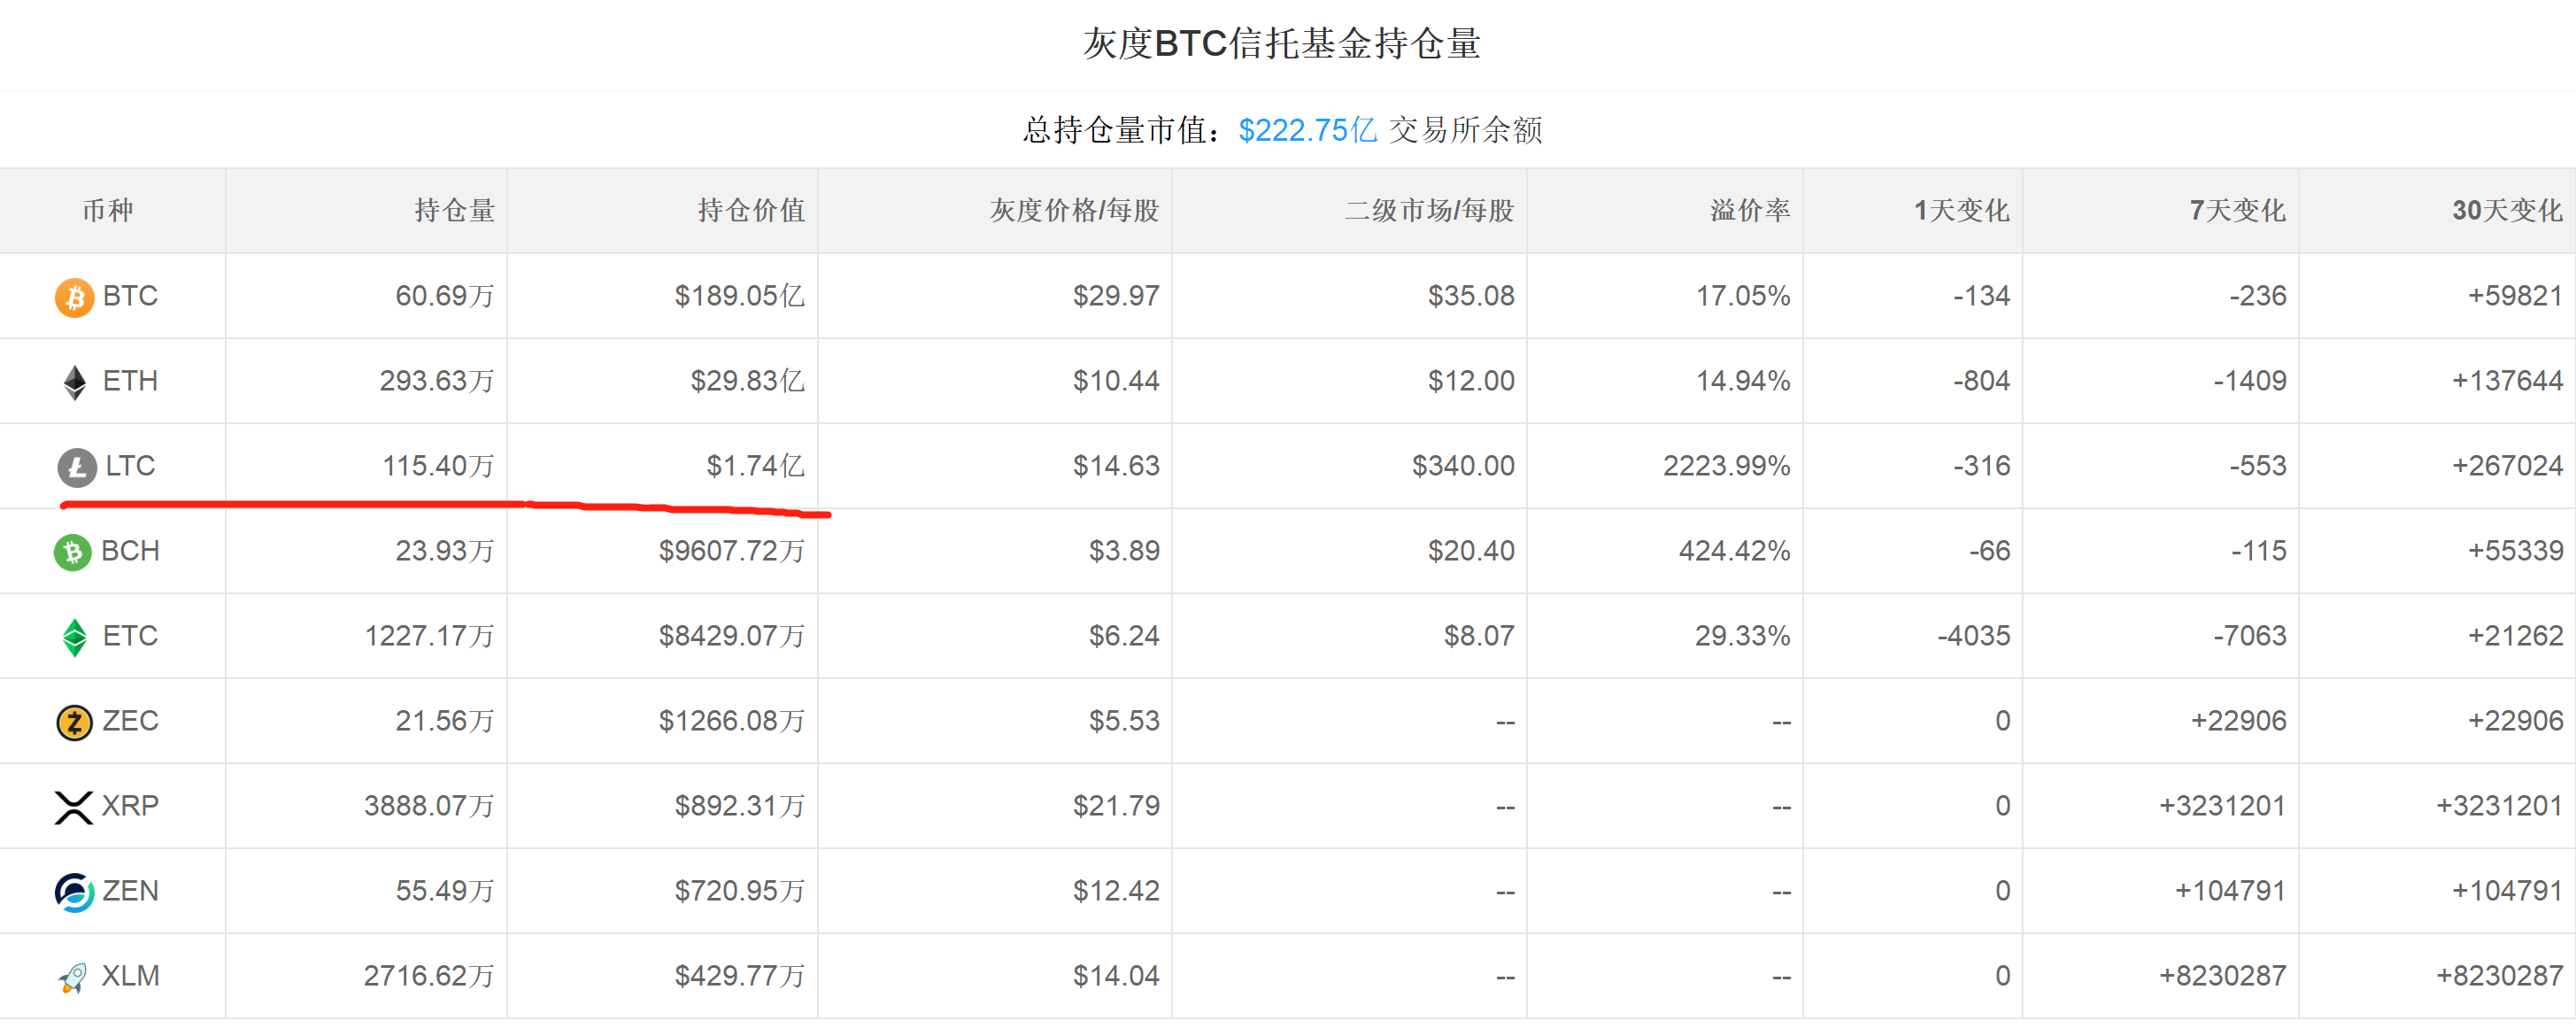Click XLM Grayscale price $14.04
Image resolution: width=2576 pixels, height=1036 pixels.
tap(1116, 976)
